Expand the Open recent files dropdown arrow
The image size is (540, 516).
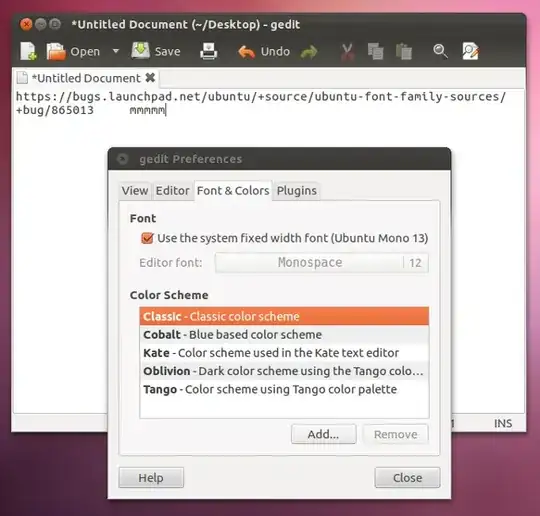(x=116, y=51)
